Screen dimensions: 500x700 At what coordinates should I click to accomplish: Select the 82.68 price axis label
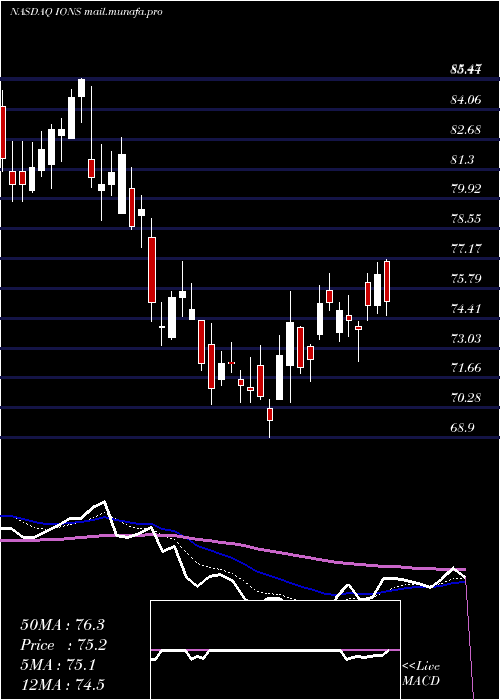(x=466, y=130)
